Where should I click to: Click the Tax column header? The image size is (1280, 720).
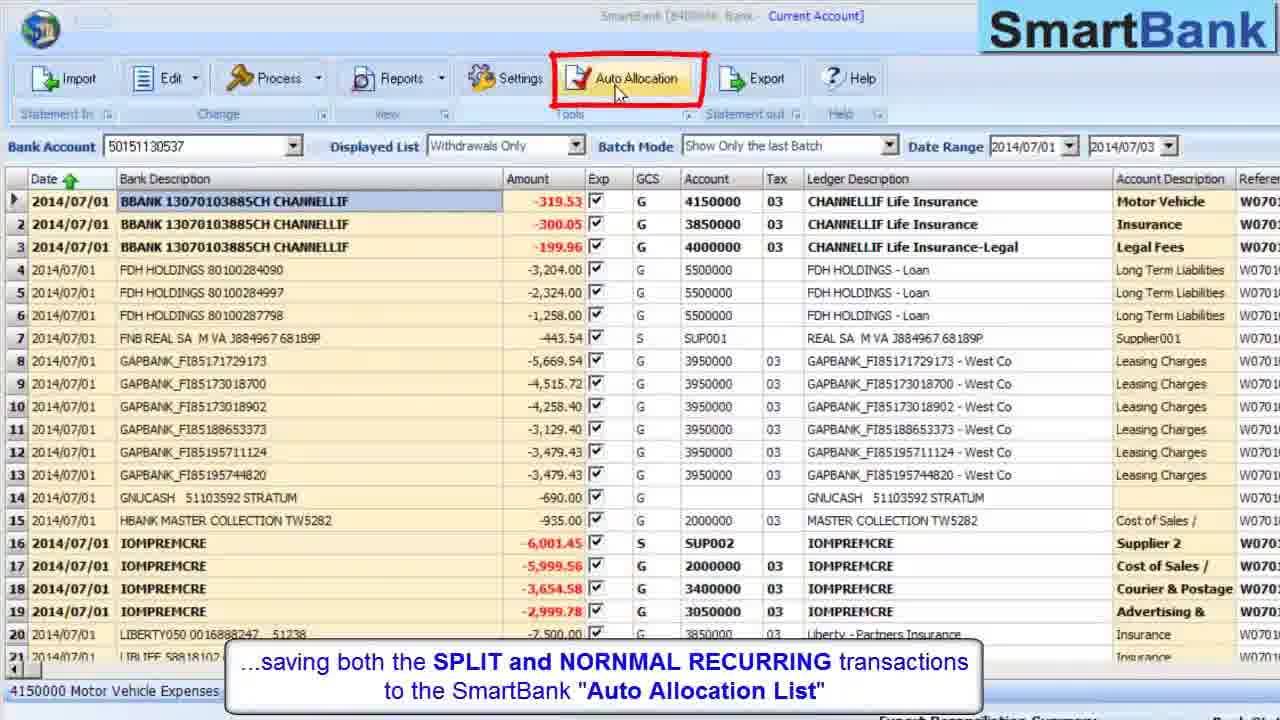click(784, 179)
